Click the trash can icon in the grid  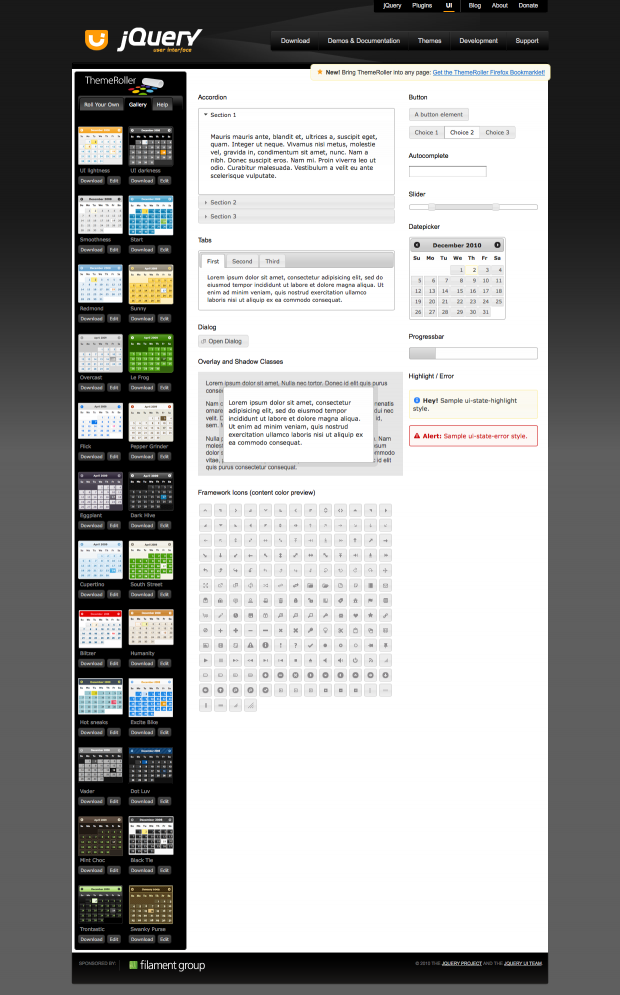click(280, 600)
